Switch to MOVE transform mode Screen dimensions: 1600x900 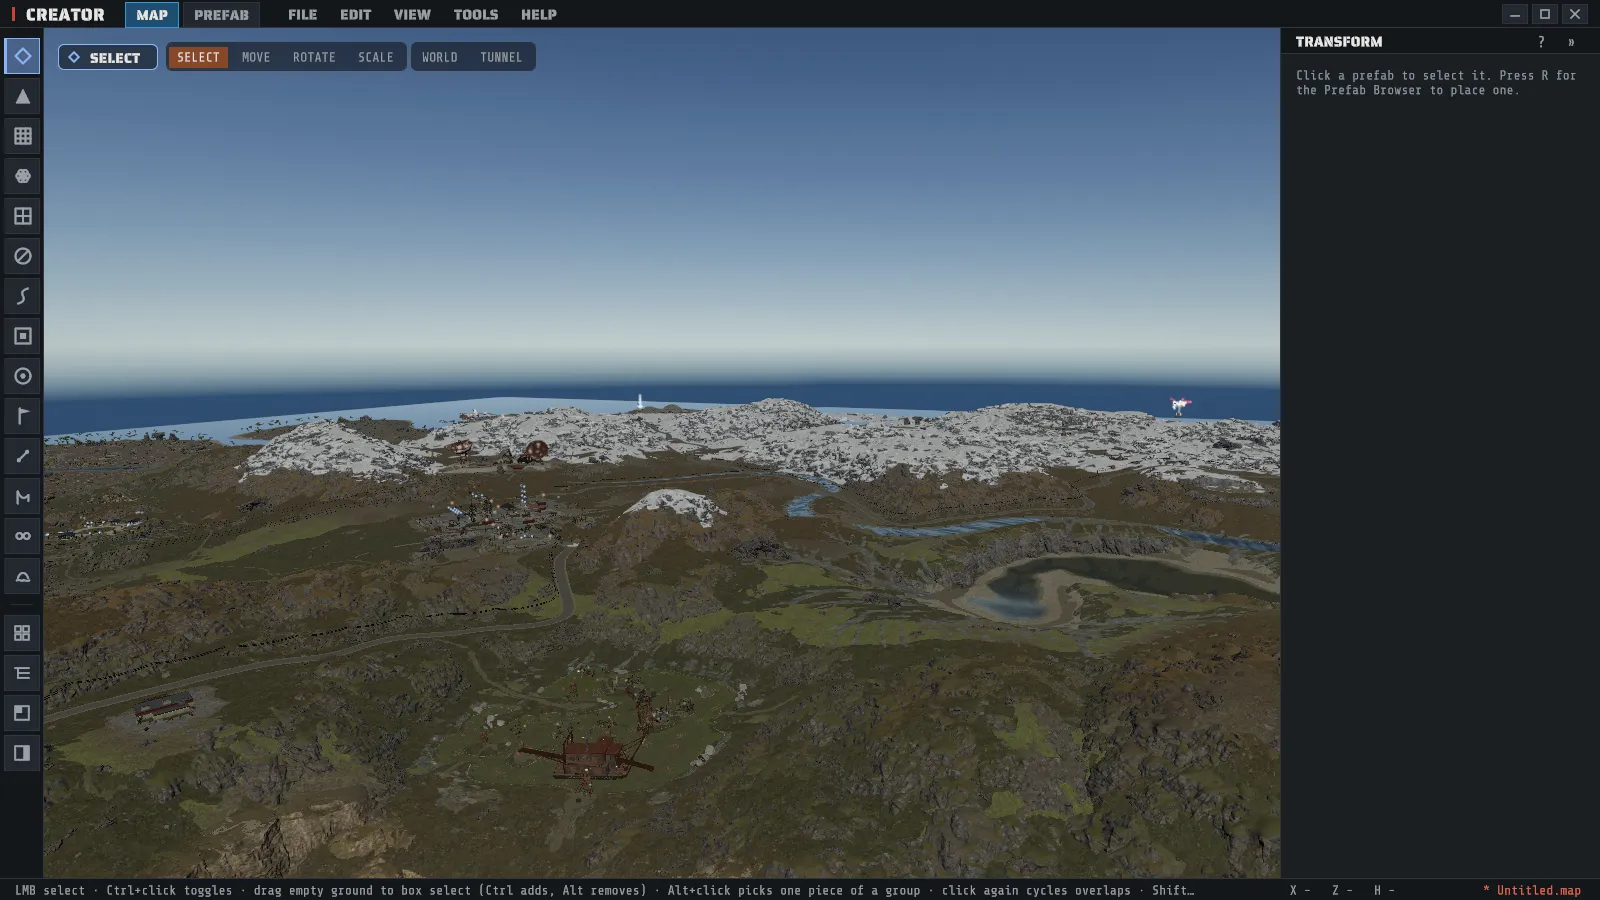coord(256,57)
